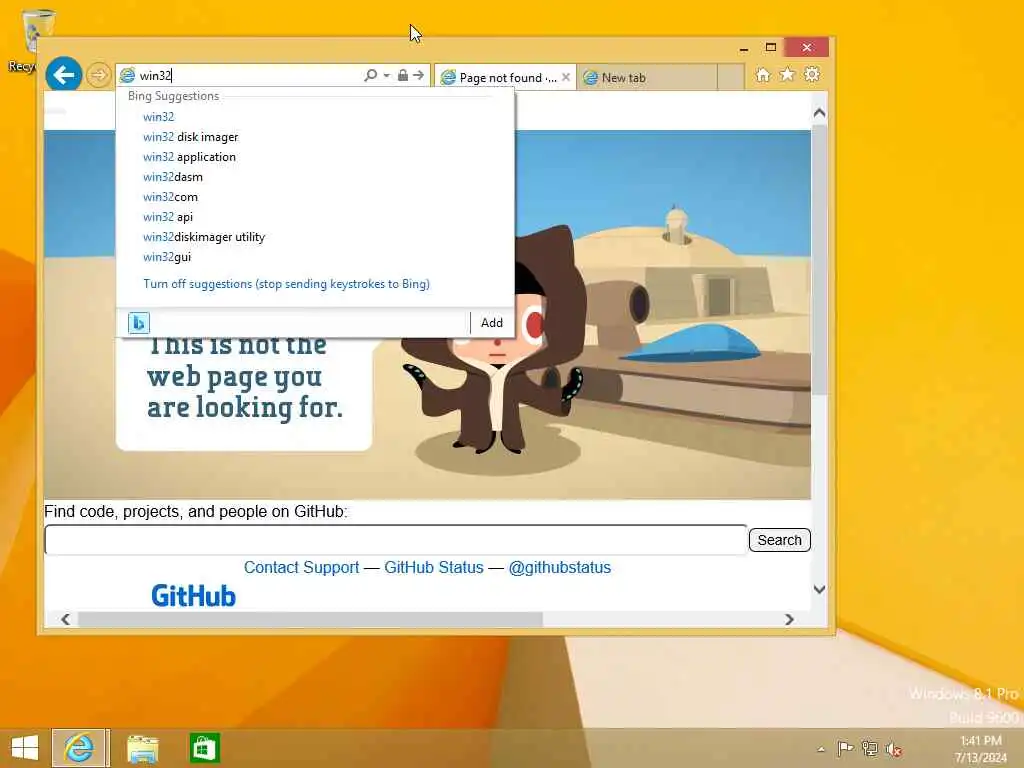The image size is (1024, 768).
Task: Close the Page not found tab
Action: 566,77
